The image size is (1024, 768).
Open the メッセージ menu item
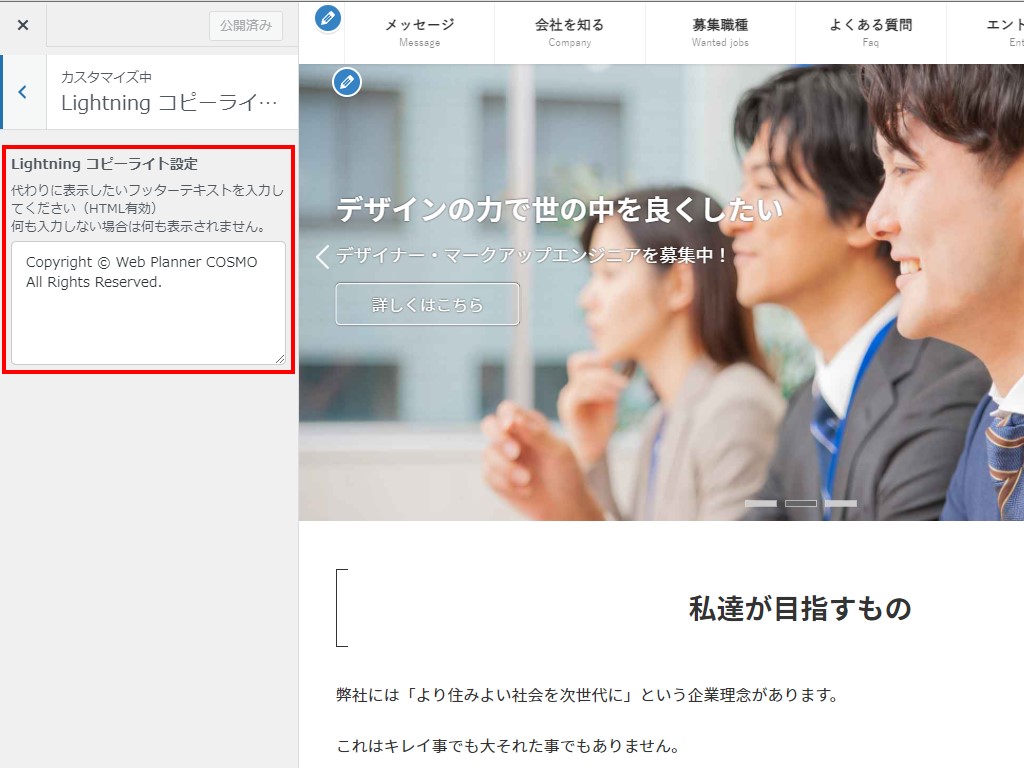(x=419, y=31)
